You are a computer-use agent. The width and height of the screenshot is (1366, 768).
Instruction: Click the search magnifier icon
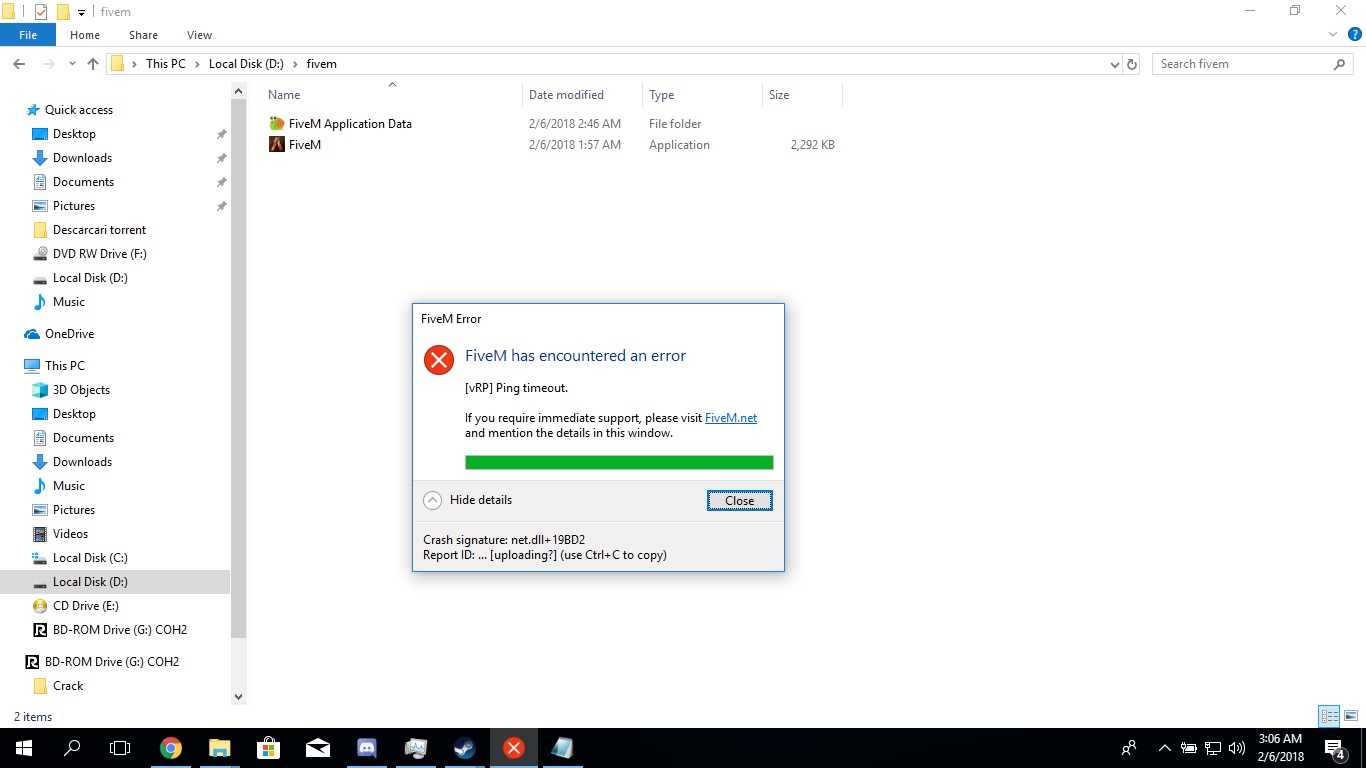pyautogui.click(x=1340, y=64)
